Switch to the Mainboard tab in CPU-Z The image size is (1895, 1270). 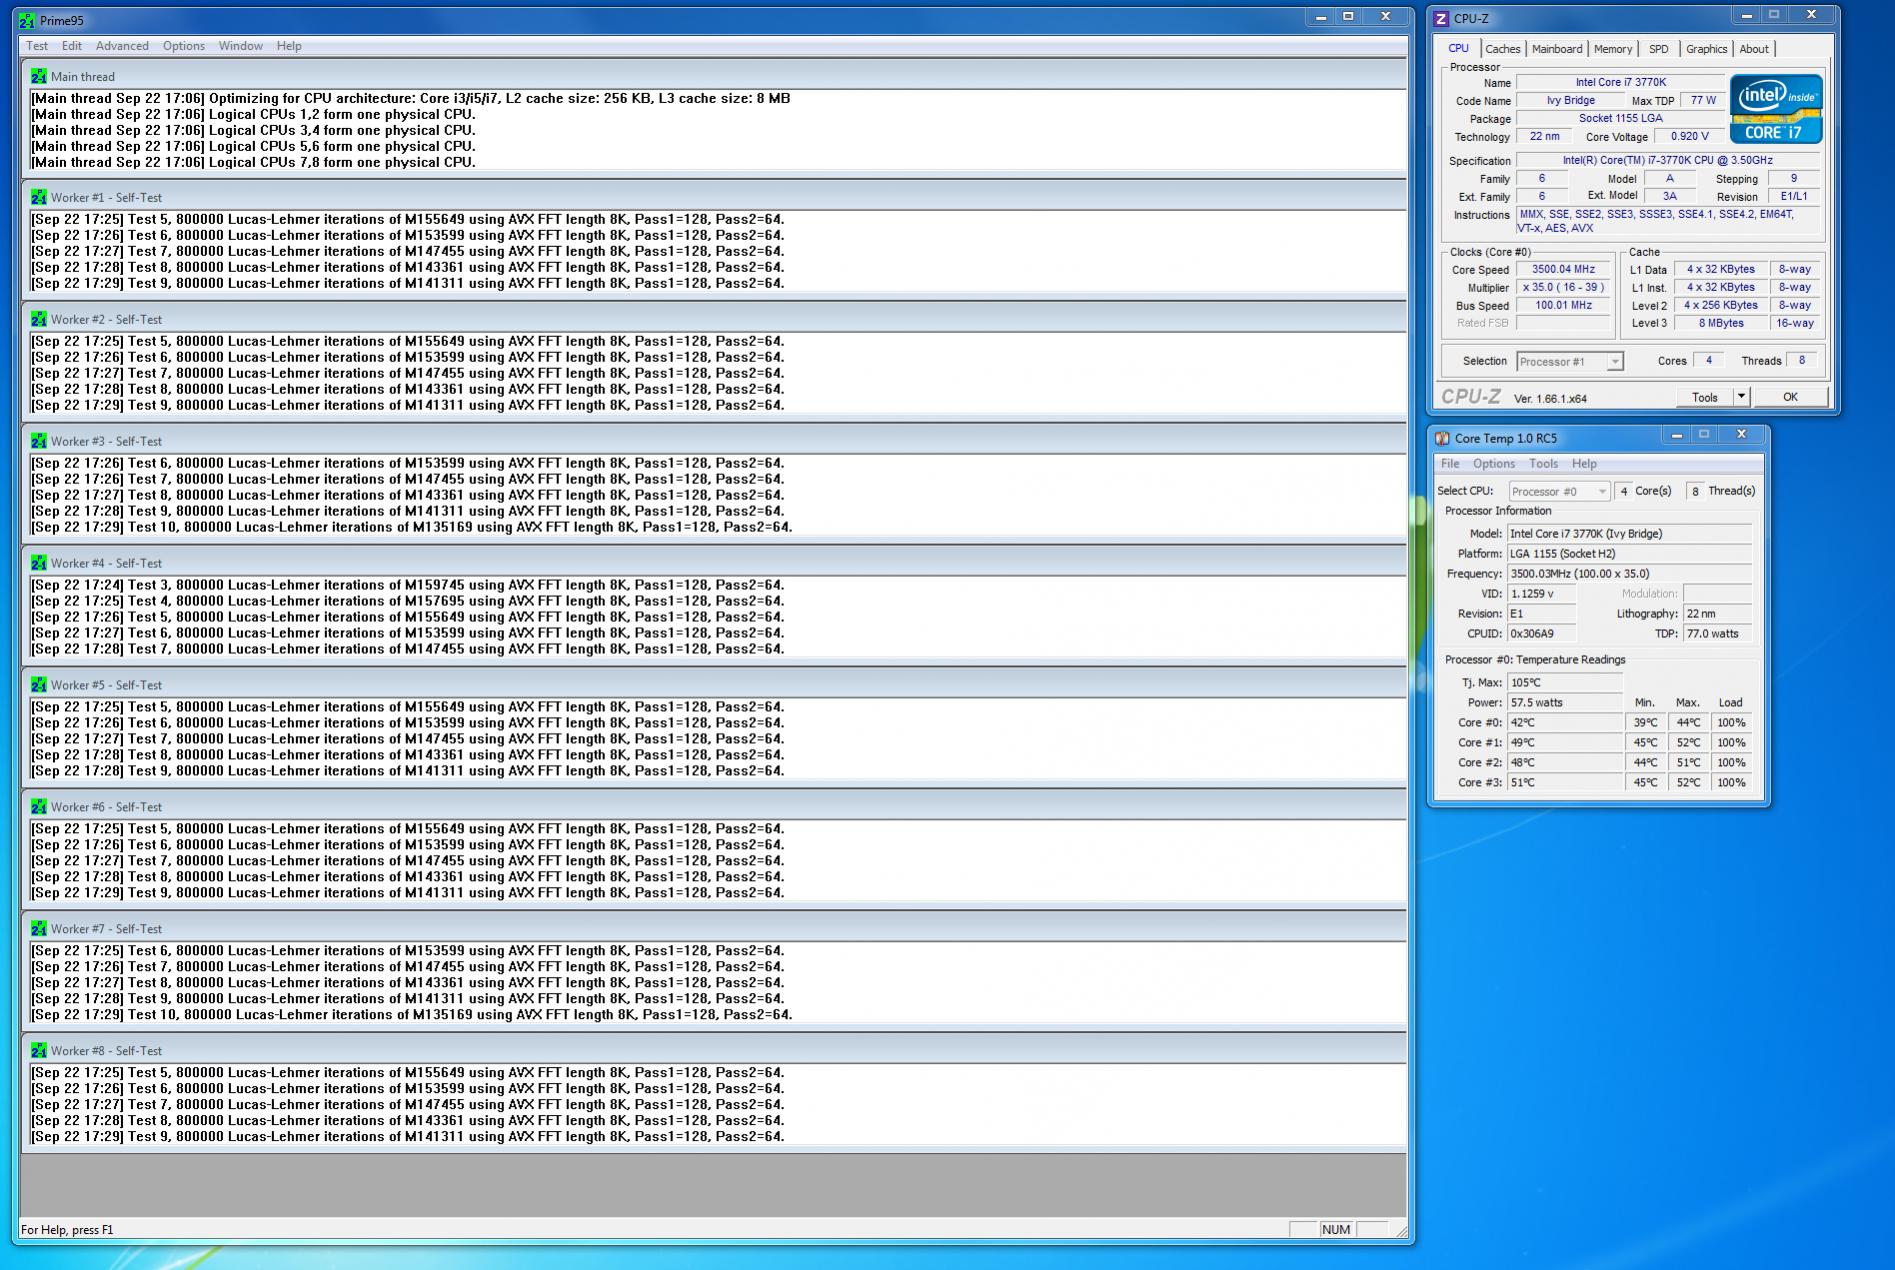[x=1557, y=49]
